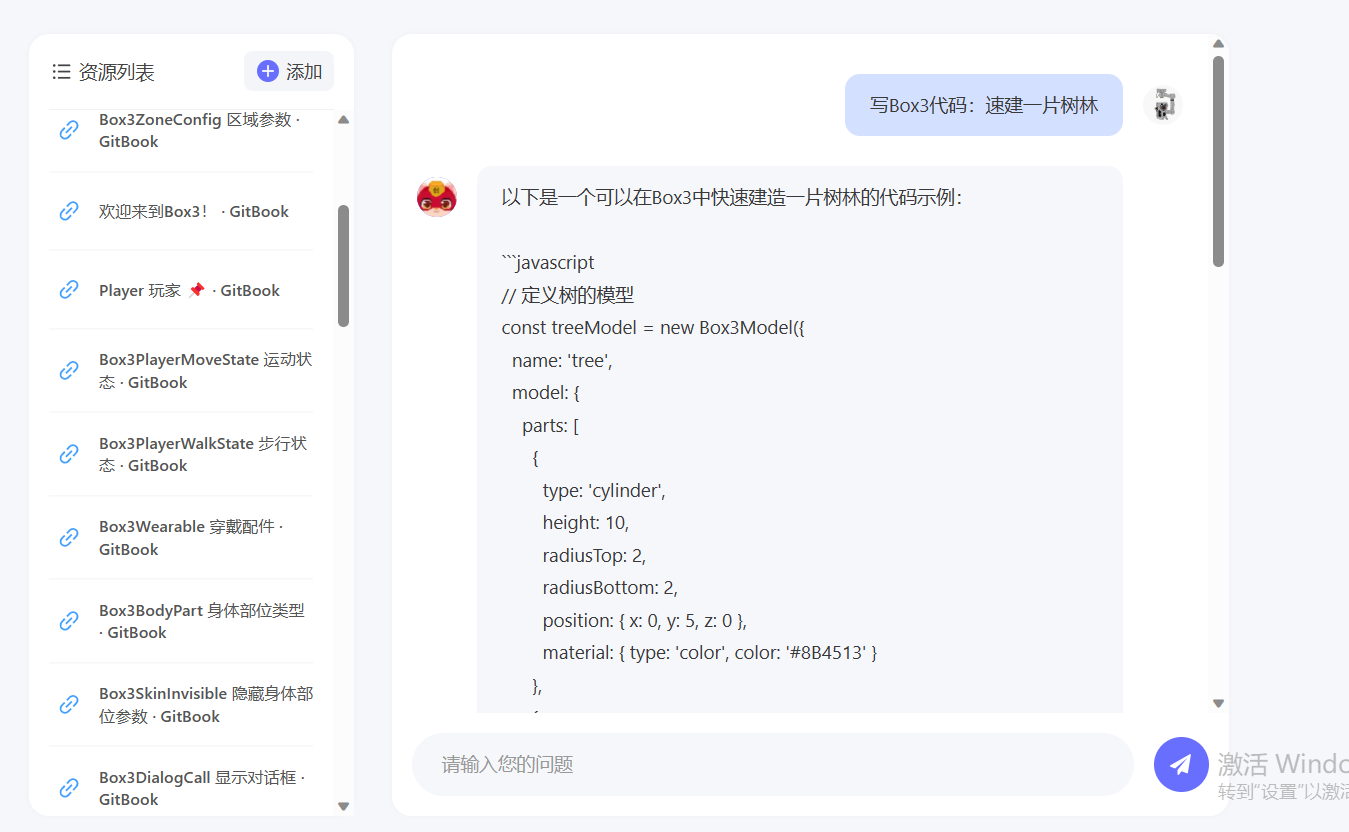Click link icon for Box3DialogCall 显示对话框

(x=69, y=788)
